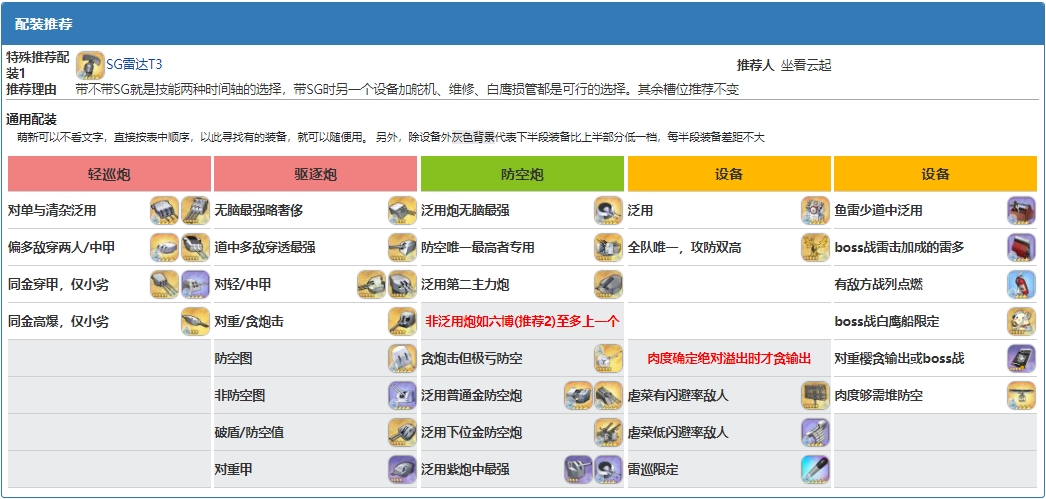The width and height of the screenshot is (1046, 499).
Task: Open the SG雷达T3 equipment link
Action: 134,65
